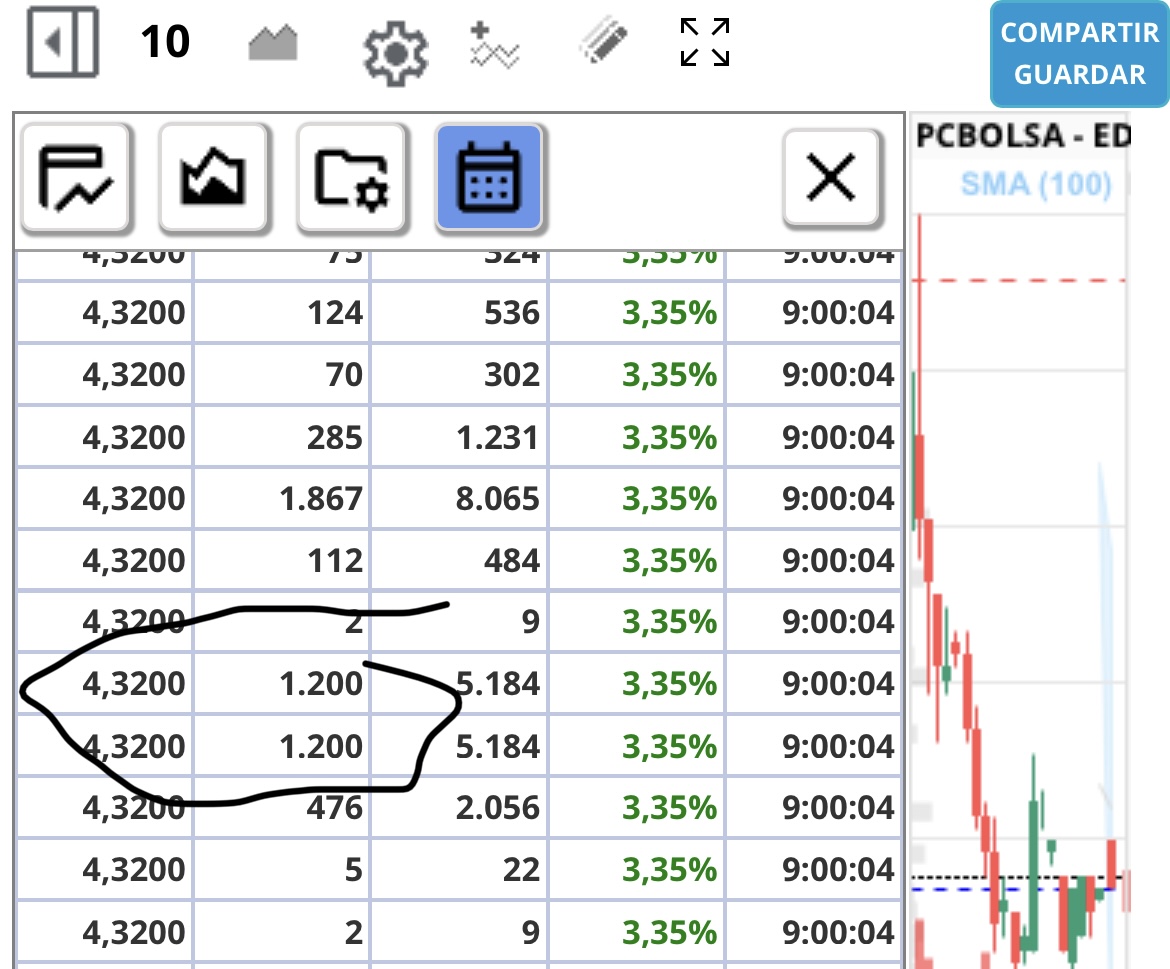Screen dimensions: 1170x969
Task: Select the volume cell 124
Action: point(282,313)
